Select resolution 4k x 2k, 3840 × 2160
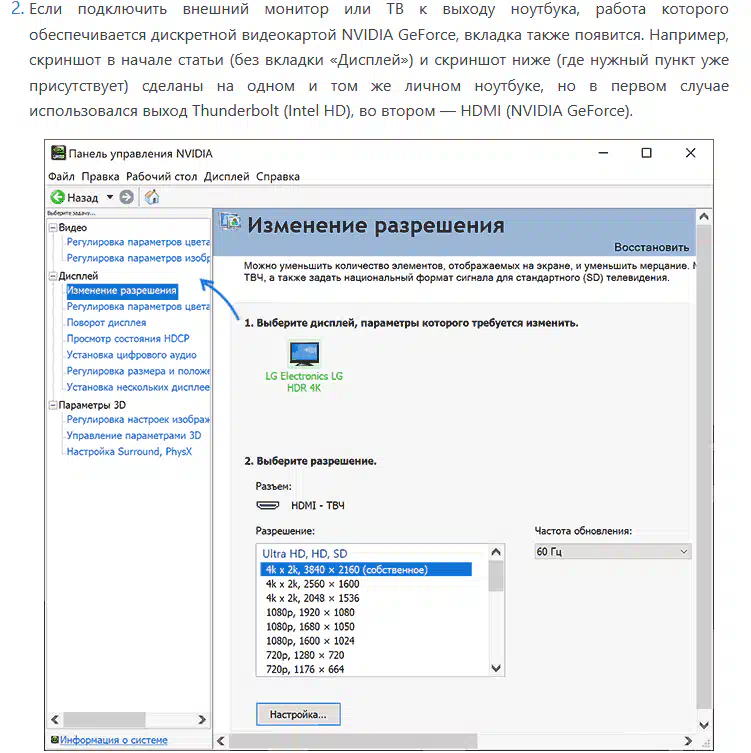 point(366,570)
